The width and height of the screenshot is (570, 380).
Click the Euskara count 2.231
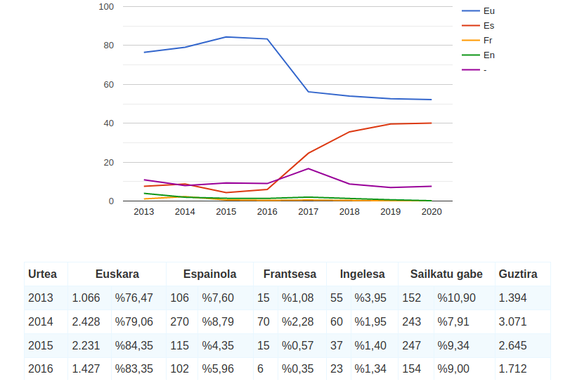(89, 345)
